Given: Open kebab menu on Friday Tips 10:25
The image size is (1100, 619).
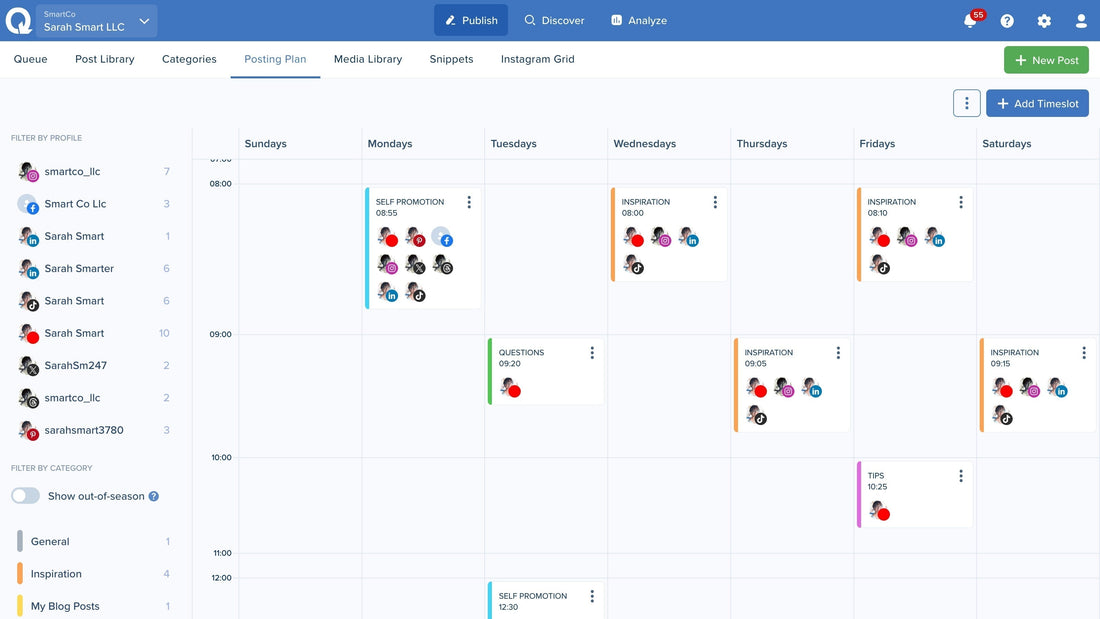Looking at the screenshot, I should pos(960,476).
